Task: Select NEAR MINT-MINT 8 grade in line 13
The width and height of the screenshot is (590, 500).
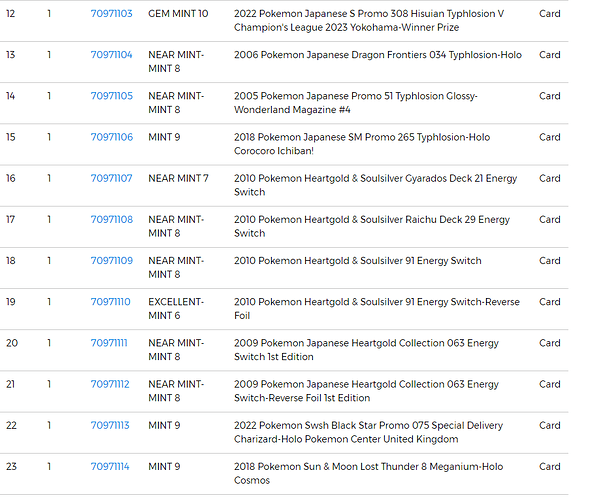Action: point(176,62)
